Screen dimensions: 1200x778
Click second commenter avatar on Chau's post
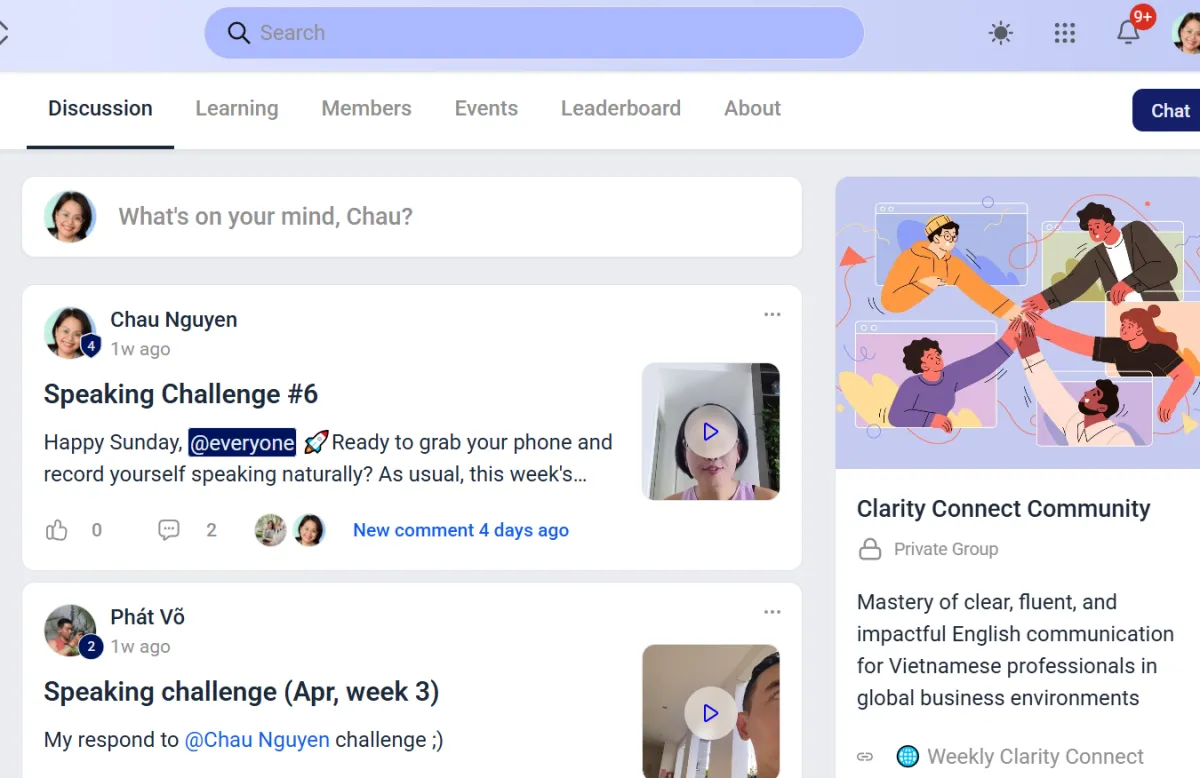[309, 530]
